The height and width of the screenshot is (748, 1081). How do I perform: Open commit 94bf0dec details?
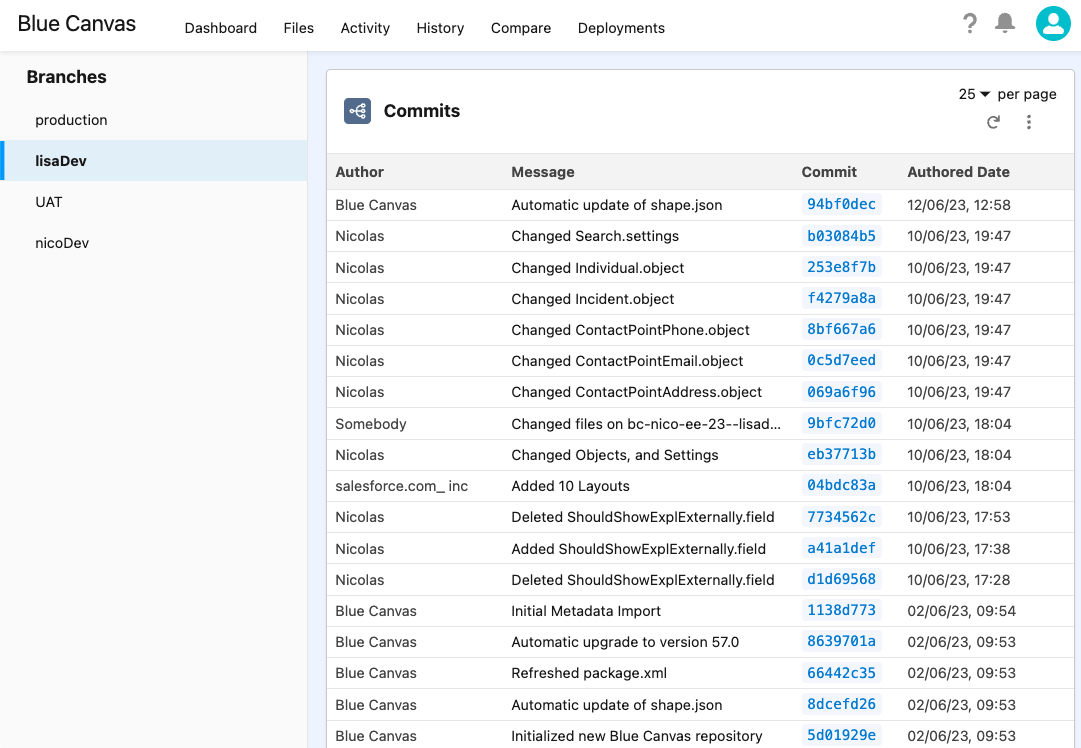(841, 205)
